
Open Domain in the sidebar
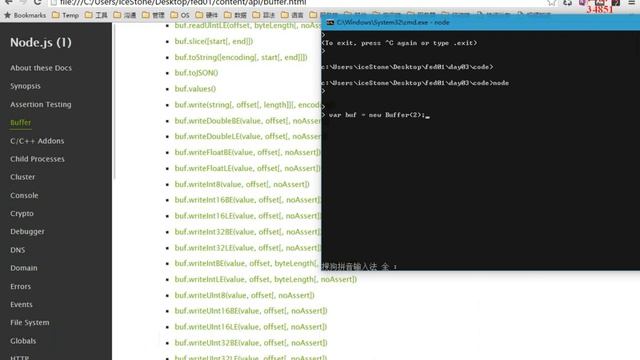[24, 268]
